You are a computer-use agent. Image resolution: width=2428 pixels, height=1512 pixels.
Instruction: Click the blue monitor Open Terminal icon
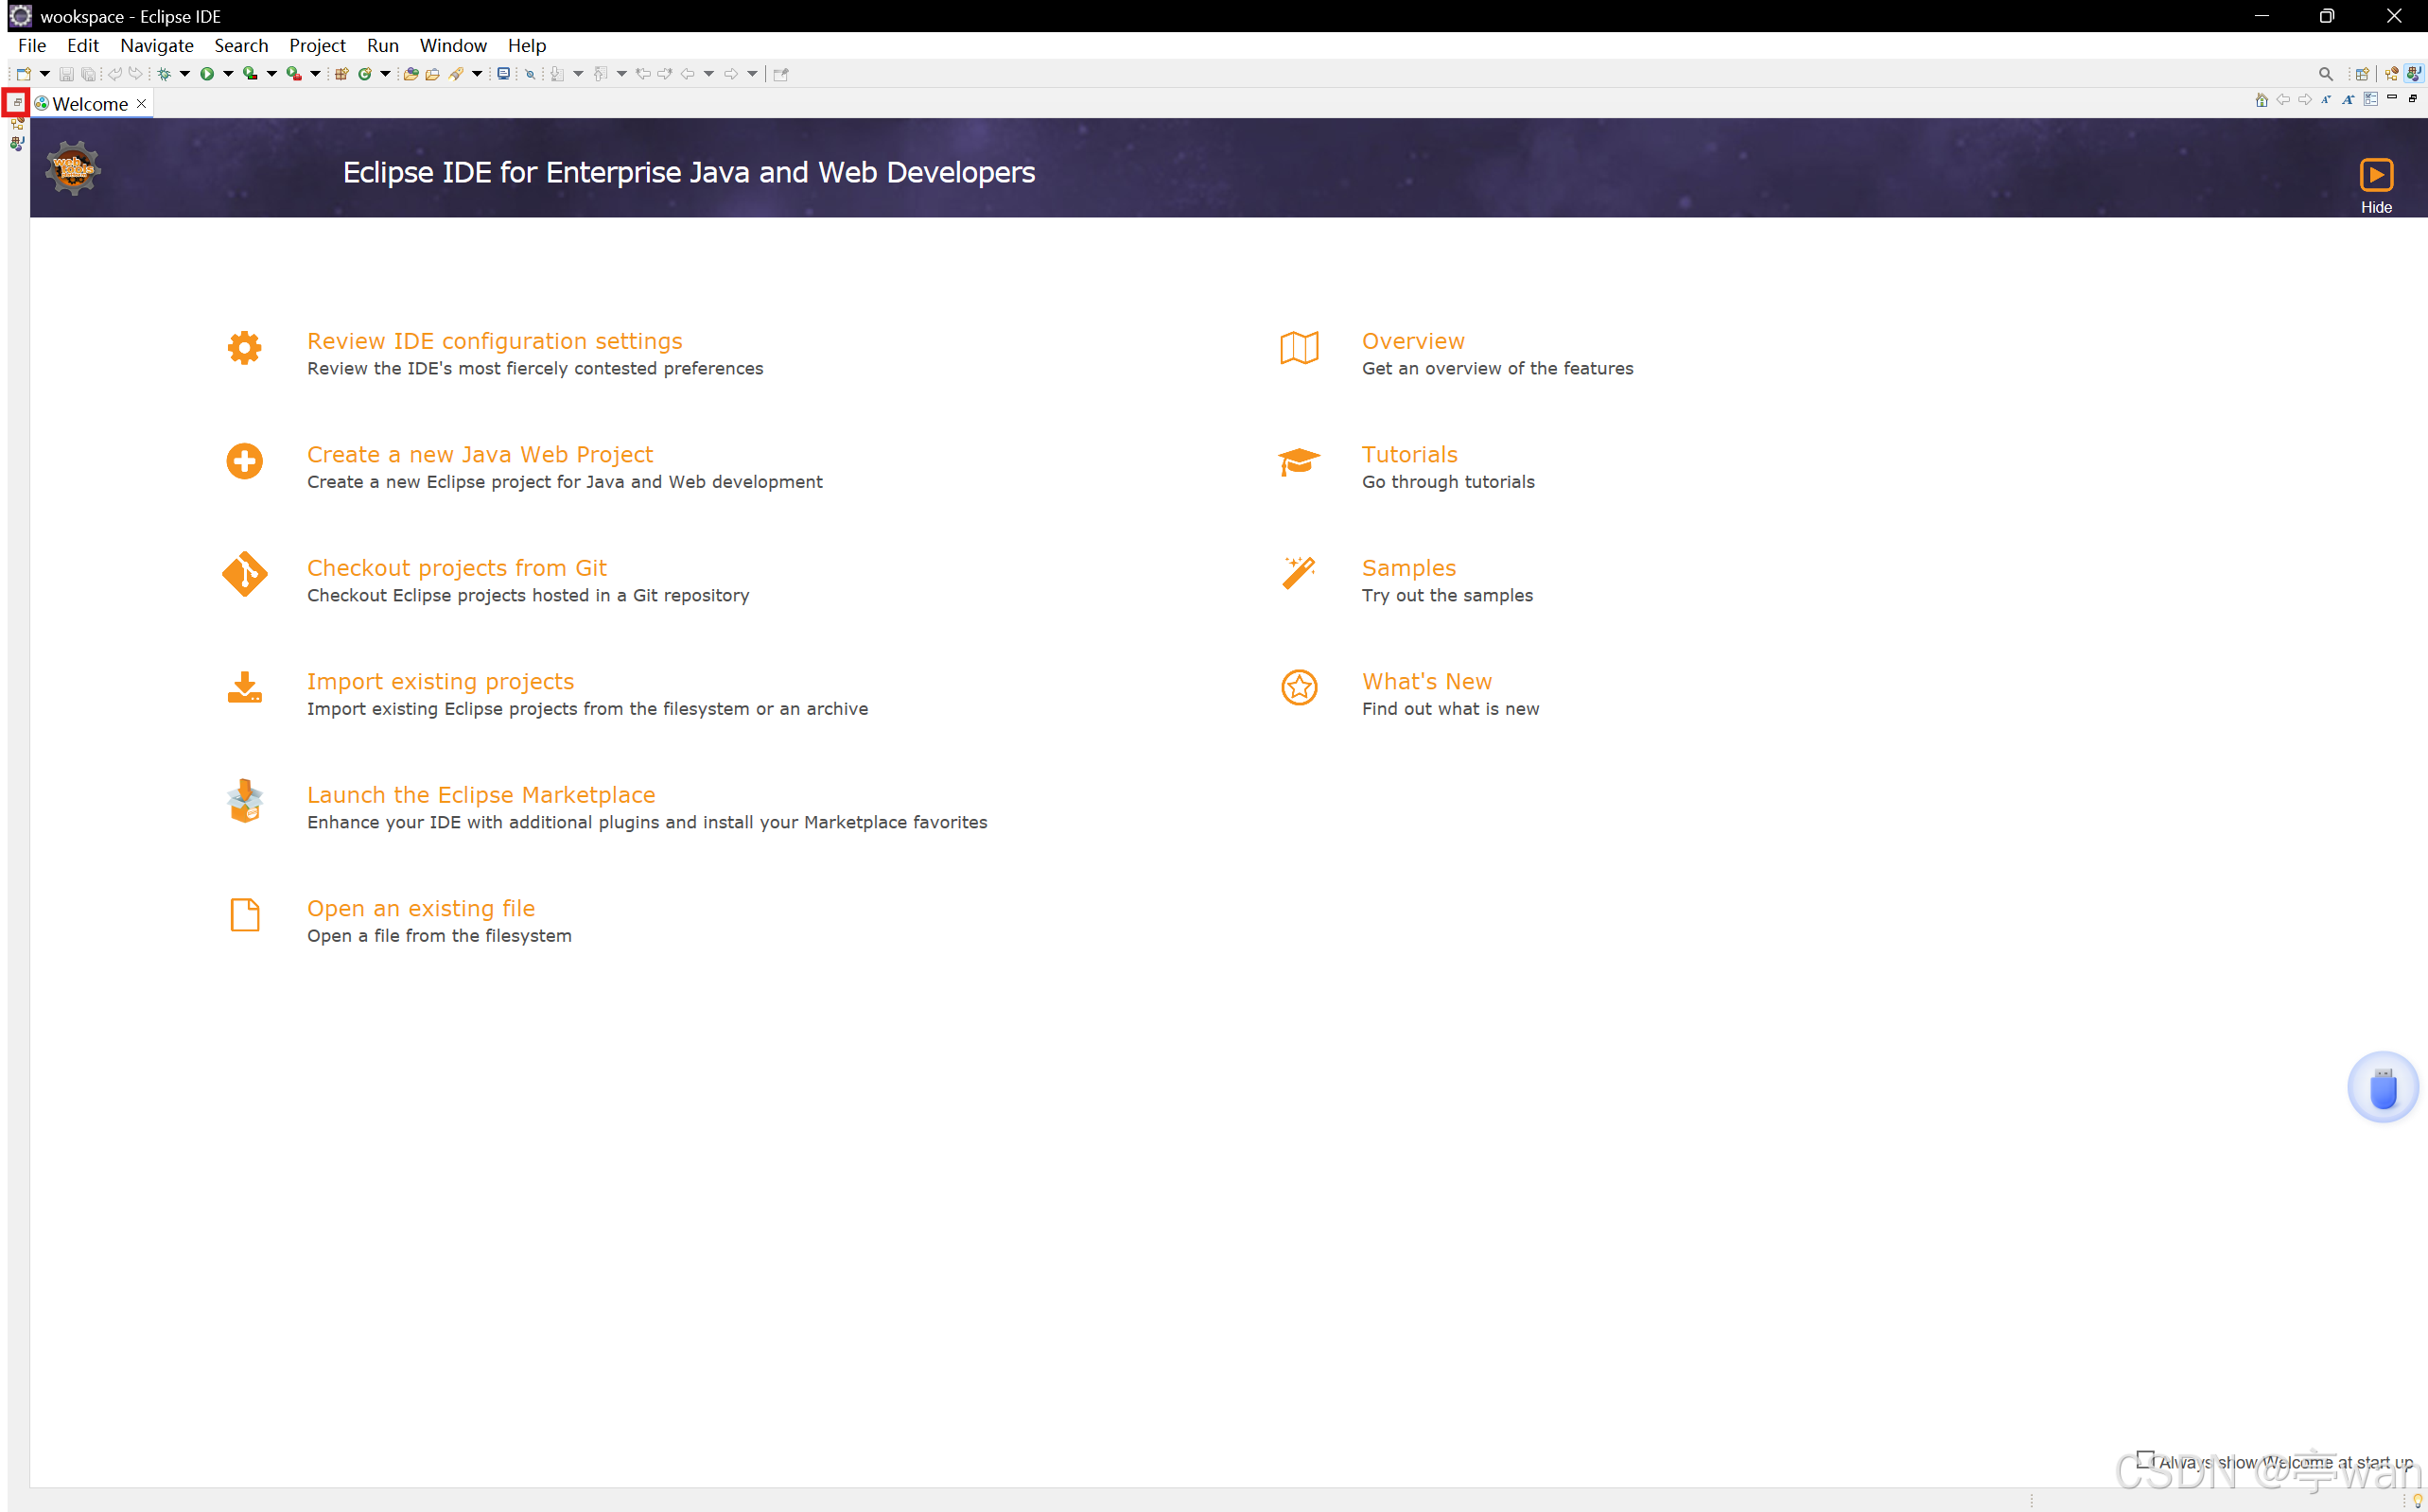[504, 74]
